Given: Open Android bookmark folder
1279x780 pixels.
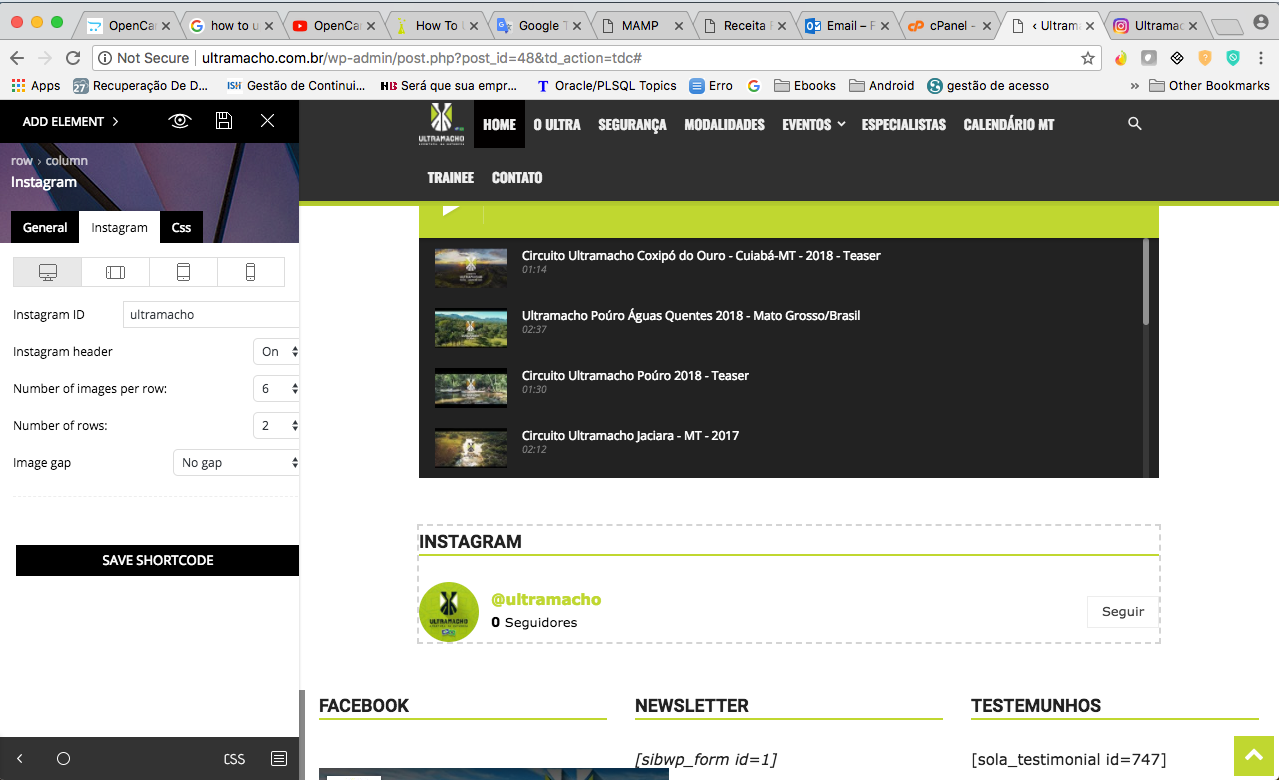Looking at the screenshot, I should pos(881,86).
